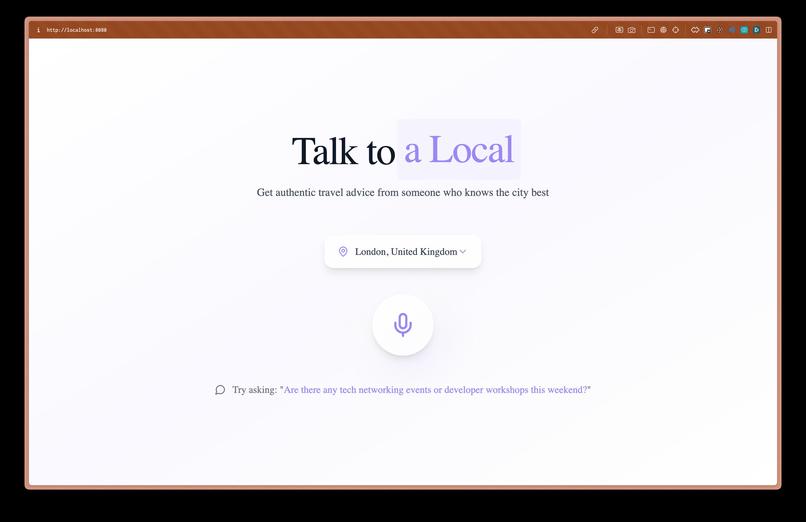Click the dark circular D extension icon
The height and width of the screenshot is (522, 806).
pyautogui.click(x=757, y=30)
